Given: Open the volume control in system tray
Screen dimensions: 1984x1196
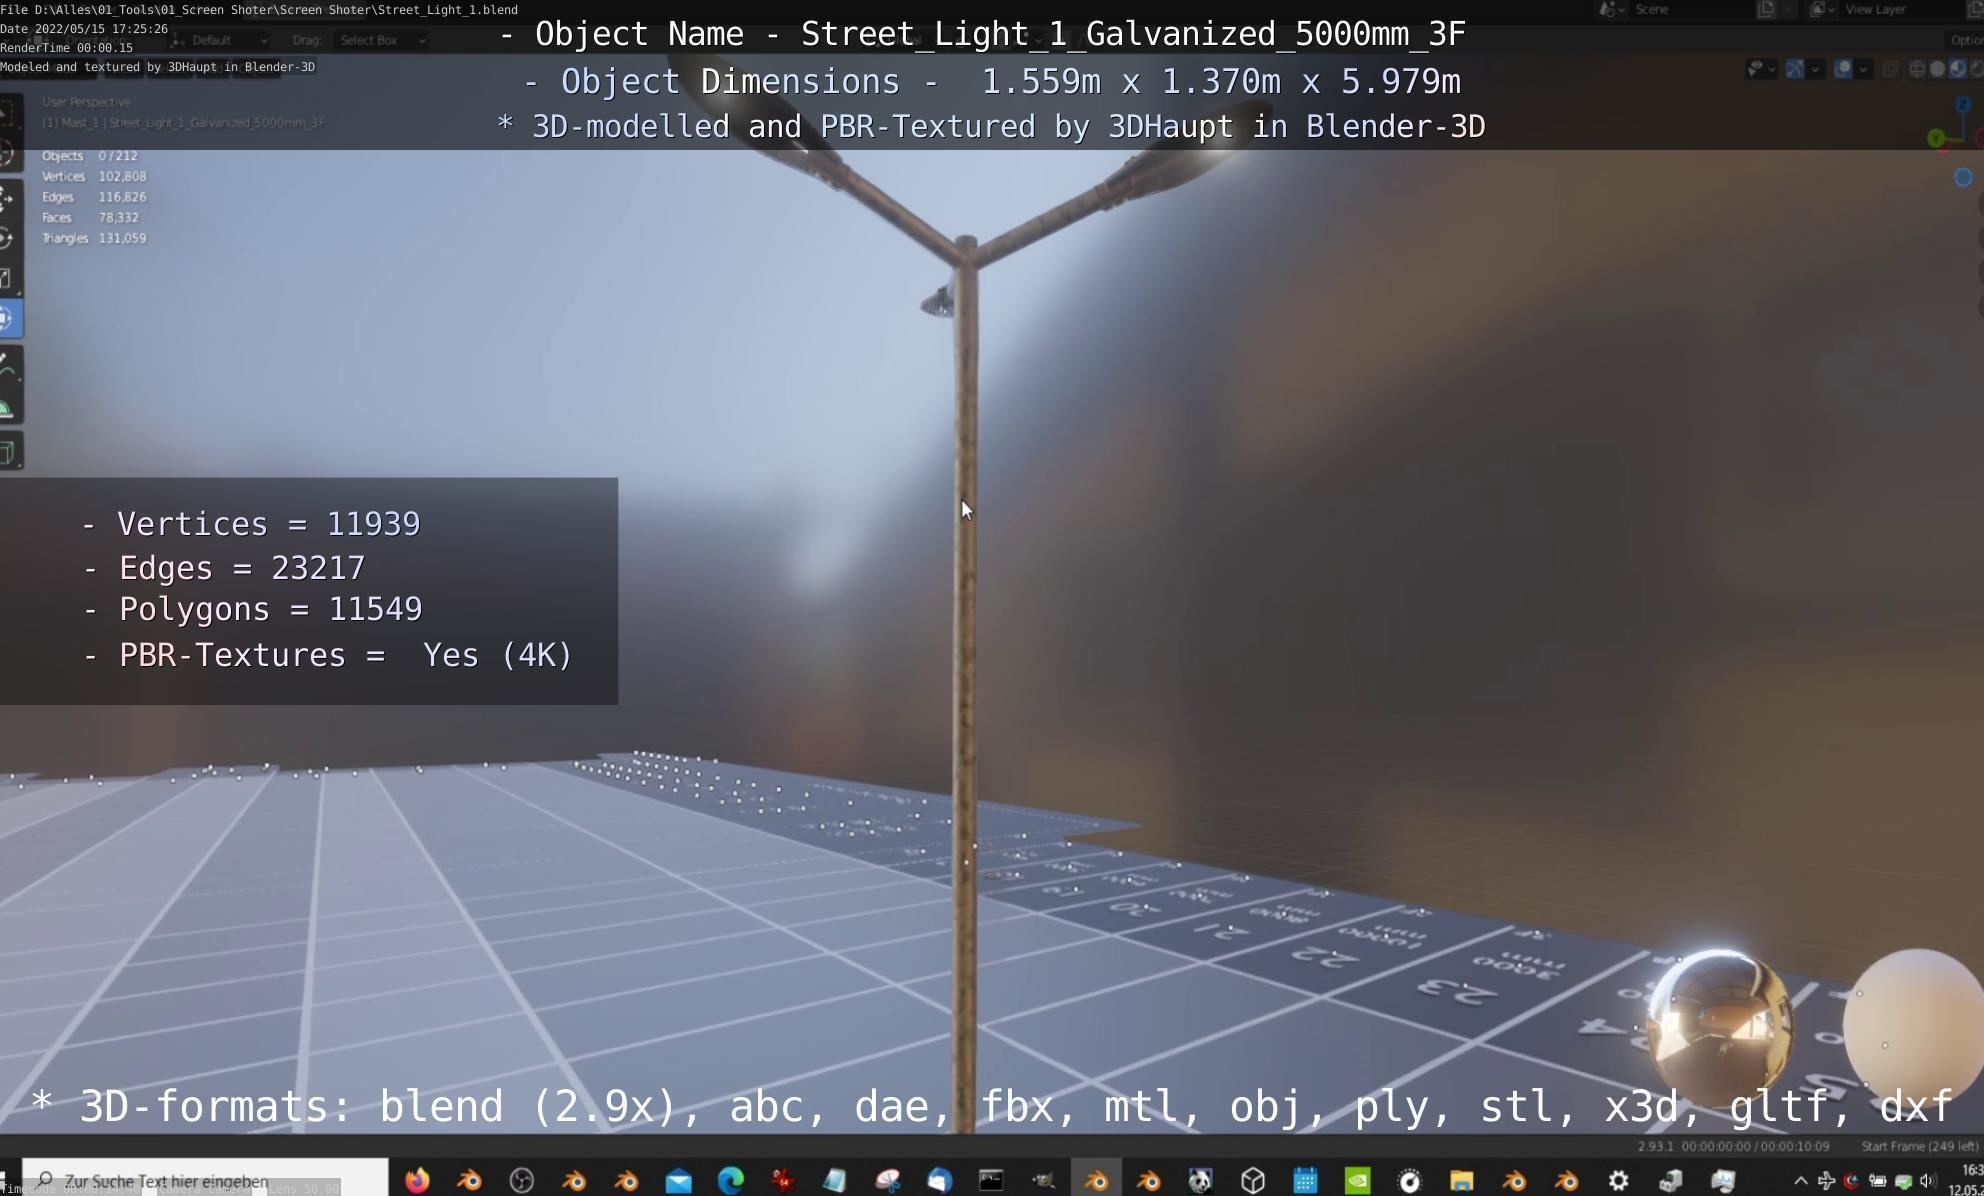Looking at the screenshot, I should click(x=1928, y=1181).
